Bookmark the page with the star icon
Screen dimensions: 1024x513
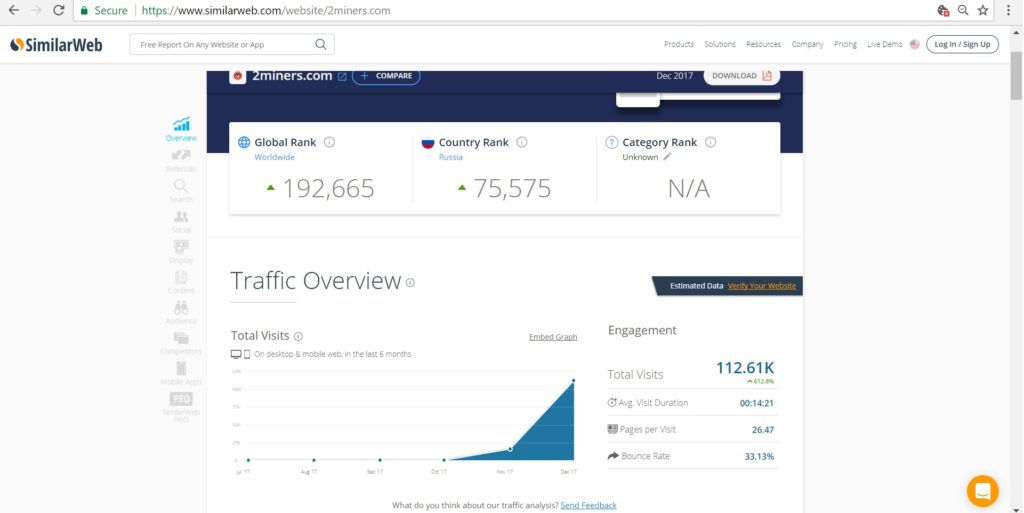(x=983, y=10)
